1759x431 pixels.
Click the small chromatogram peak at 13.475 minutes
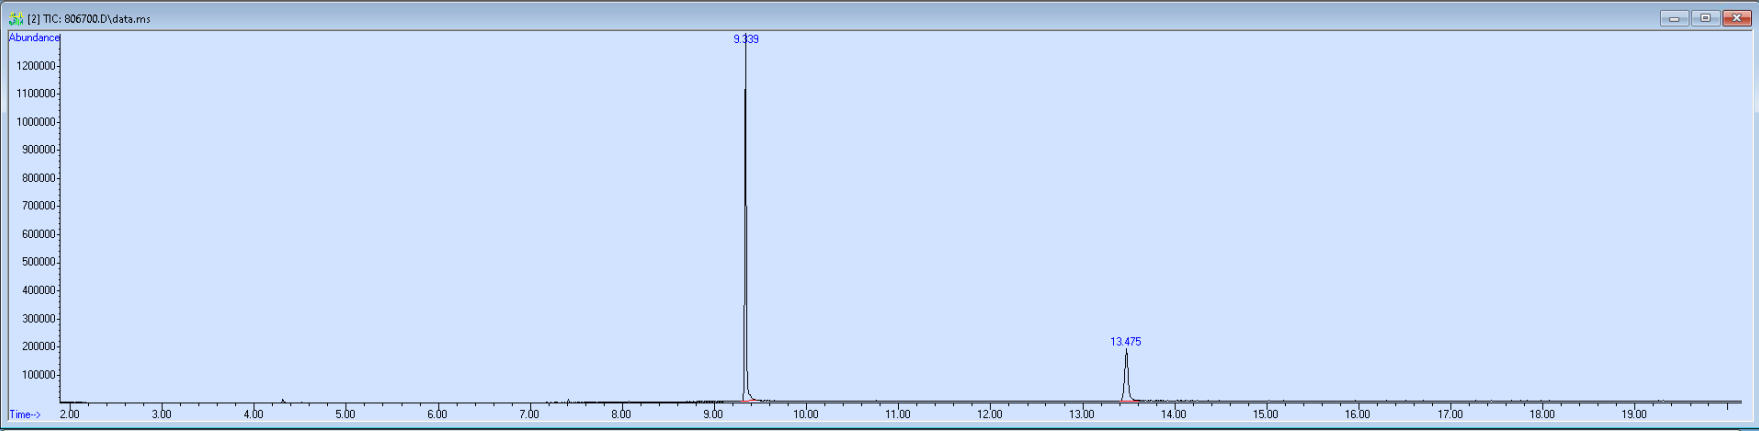[1126, 375]
